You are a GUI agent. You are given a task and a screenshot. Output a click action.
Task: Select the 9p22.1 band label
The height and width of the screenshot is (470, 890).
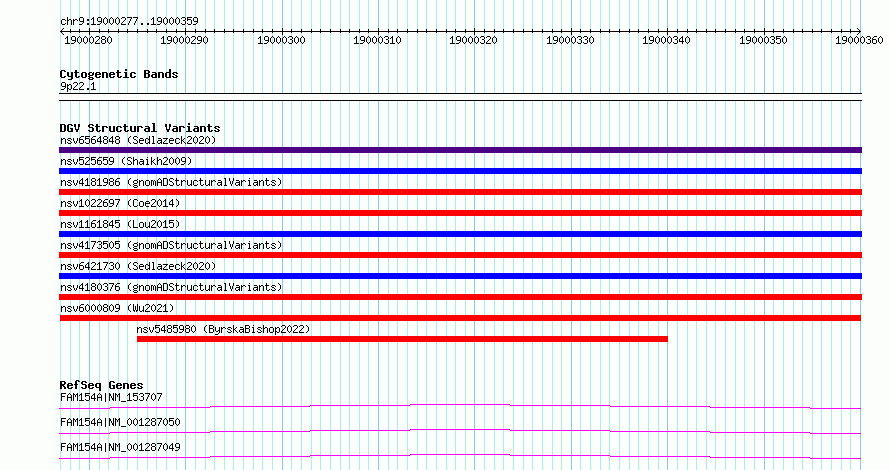pyautogui.click(x=78, y=86)
